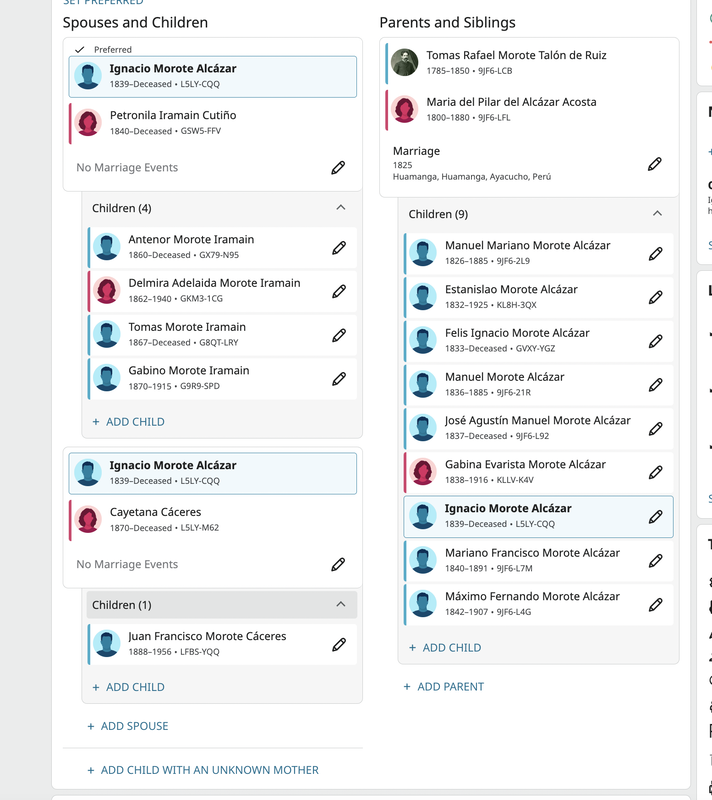Click edit pencil for Estanislao Morote Alcázar

[655, 297]
